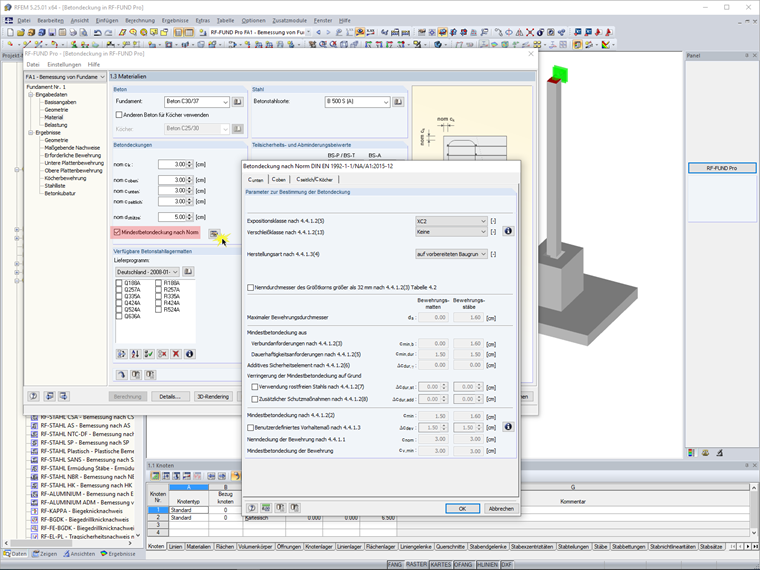Uncheck Mindestbetondeckung nach Norm checkbox

(117, 232)
